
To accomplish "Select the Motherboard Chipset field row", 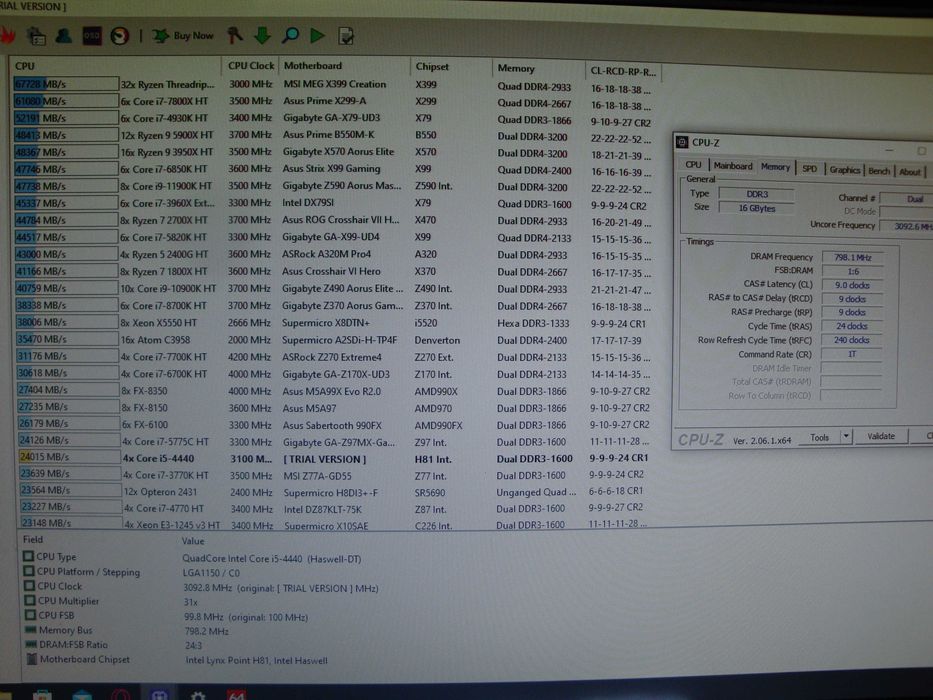I will [176, 660].
